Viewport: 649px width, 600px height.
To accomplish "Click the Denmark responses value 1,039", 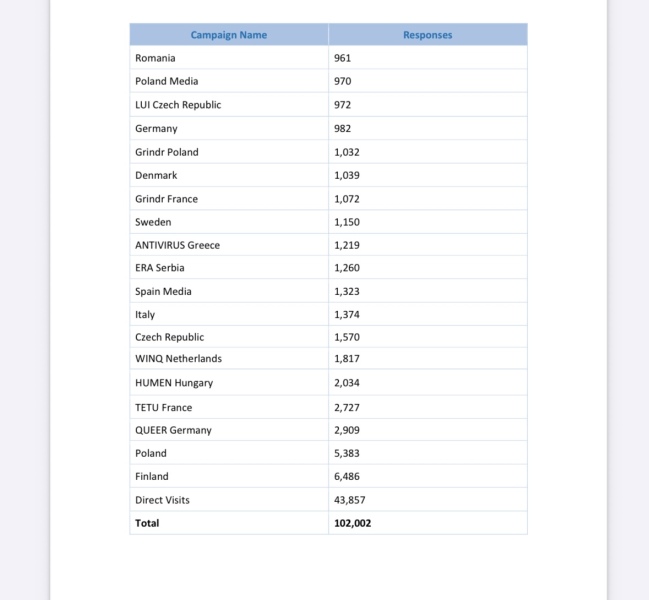I will [x=347, y=175].
